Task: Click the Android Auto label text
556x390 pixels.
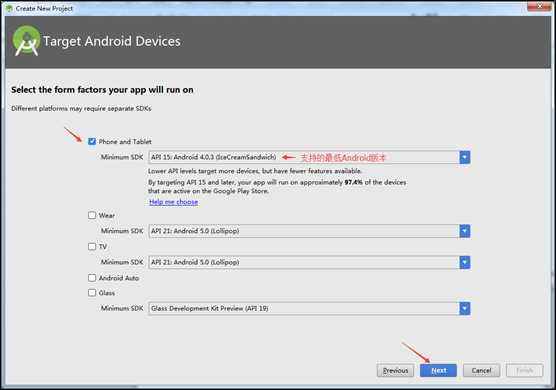Action: [119, 278]
